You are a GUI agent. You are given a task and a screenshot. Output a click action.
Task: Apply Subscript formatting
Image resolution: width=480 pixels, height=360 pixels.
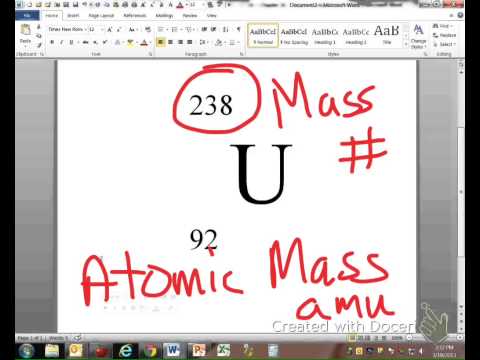click(95, 42)
